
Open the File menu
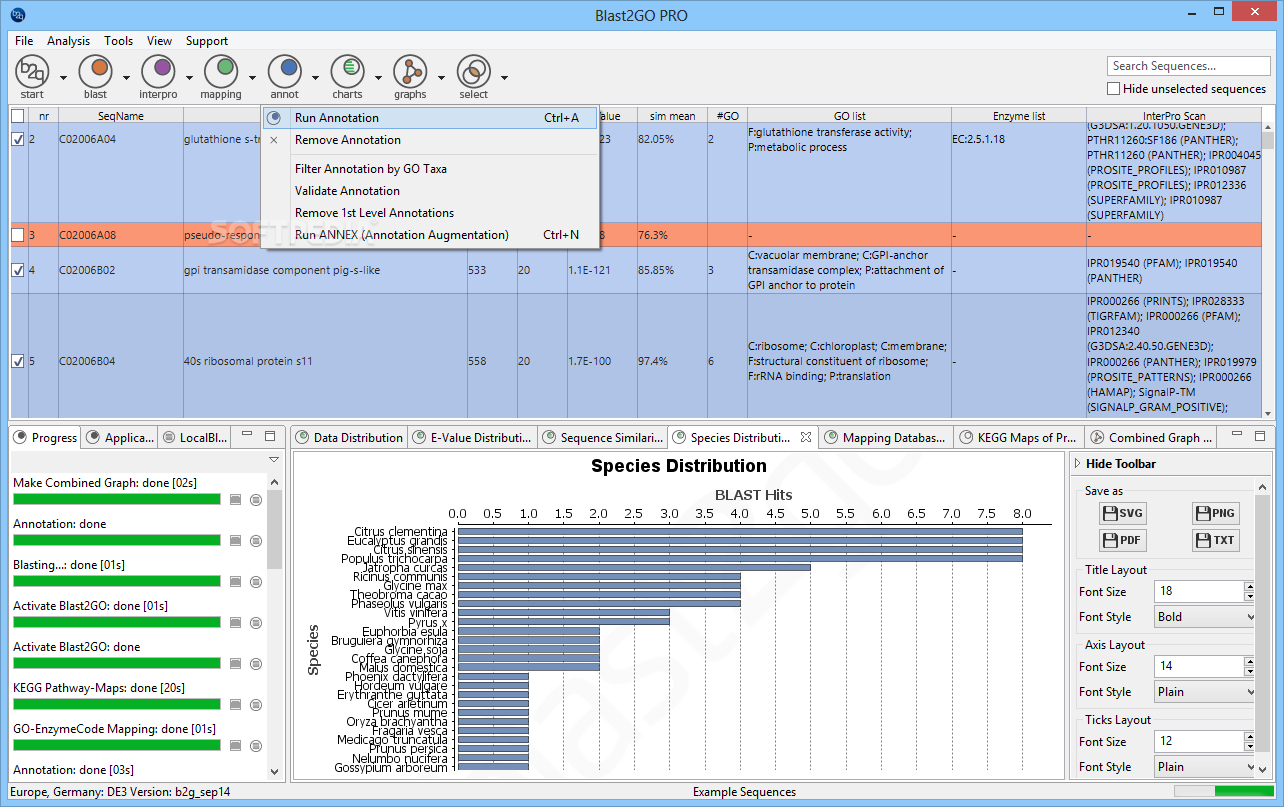click(x=24, y=41)
